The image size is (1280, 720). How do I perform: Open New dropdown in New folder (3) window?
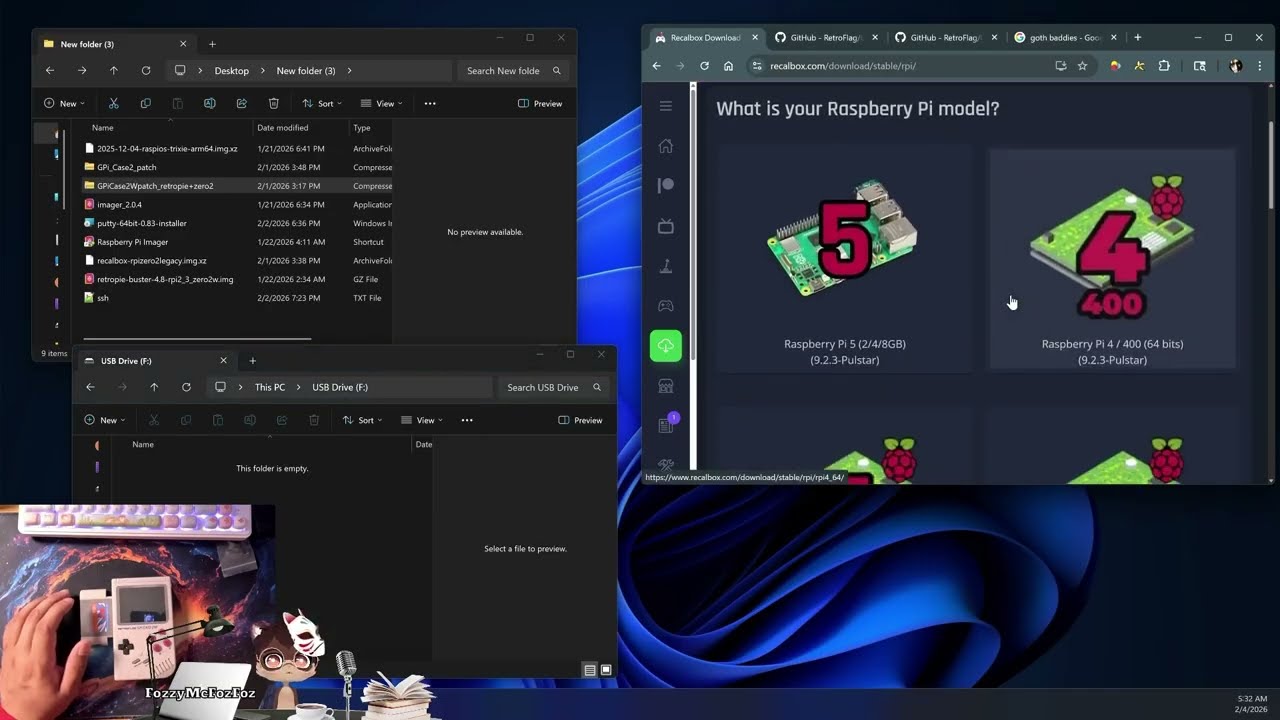[64, 103]
